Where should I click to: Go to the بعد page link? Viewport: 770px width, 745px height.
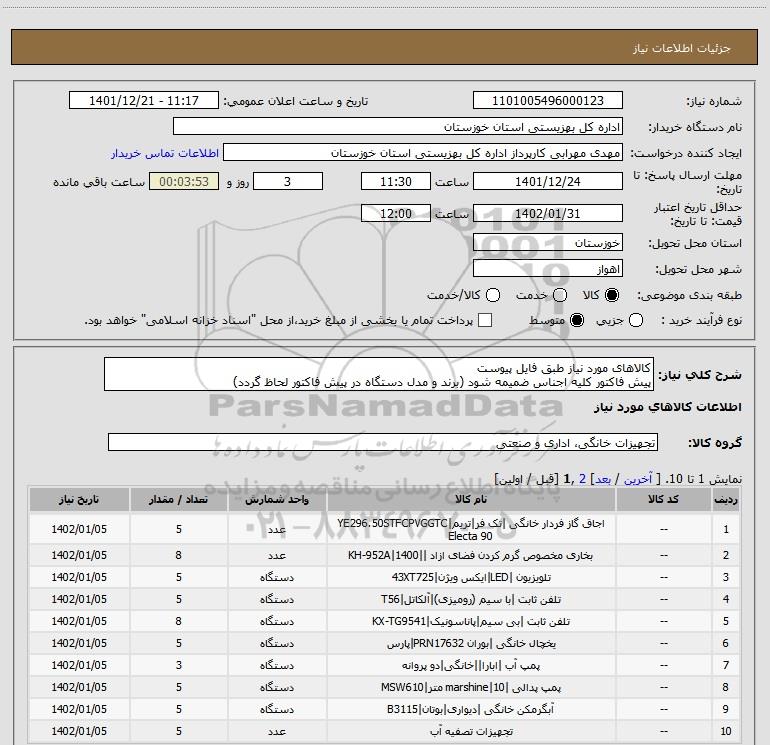point(603,479)
